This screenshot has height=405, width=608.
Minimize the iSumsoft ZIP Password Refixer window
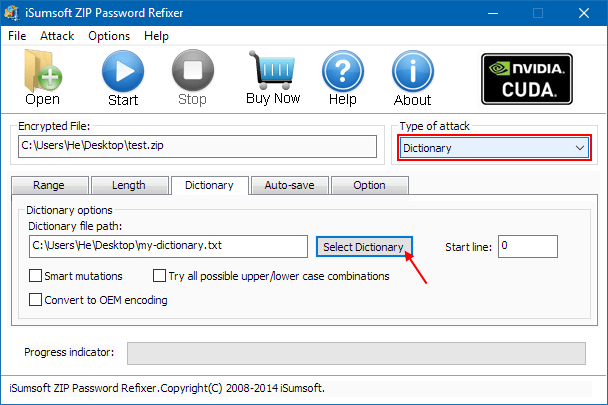coord(493,13)
